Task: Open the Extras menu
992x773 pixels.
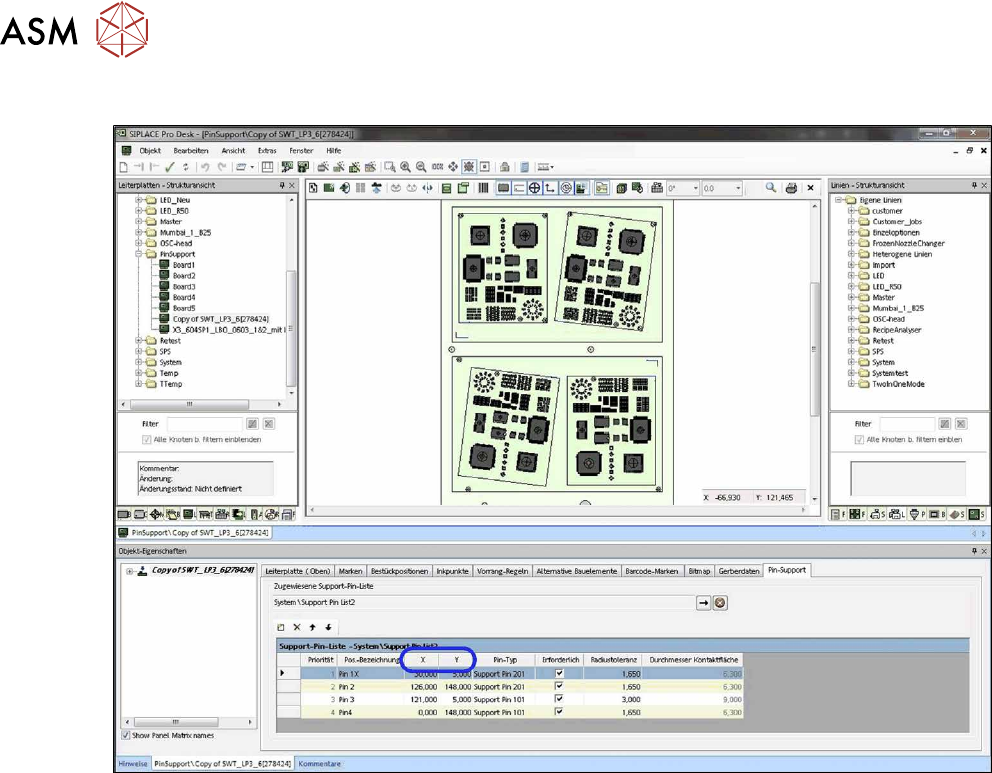Action: (267, 150)
